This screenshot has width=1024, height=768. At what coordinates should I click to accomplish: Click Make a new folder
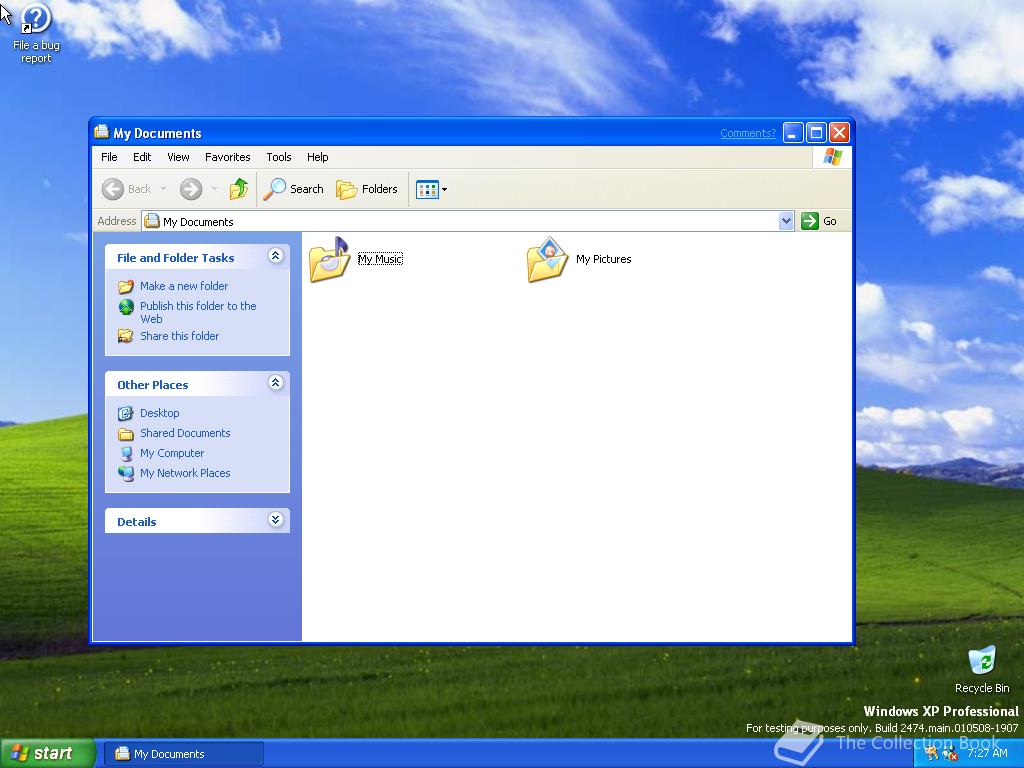point(184,286)
